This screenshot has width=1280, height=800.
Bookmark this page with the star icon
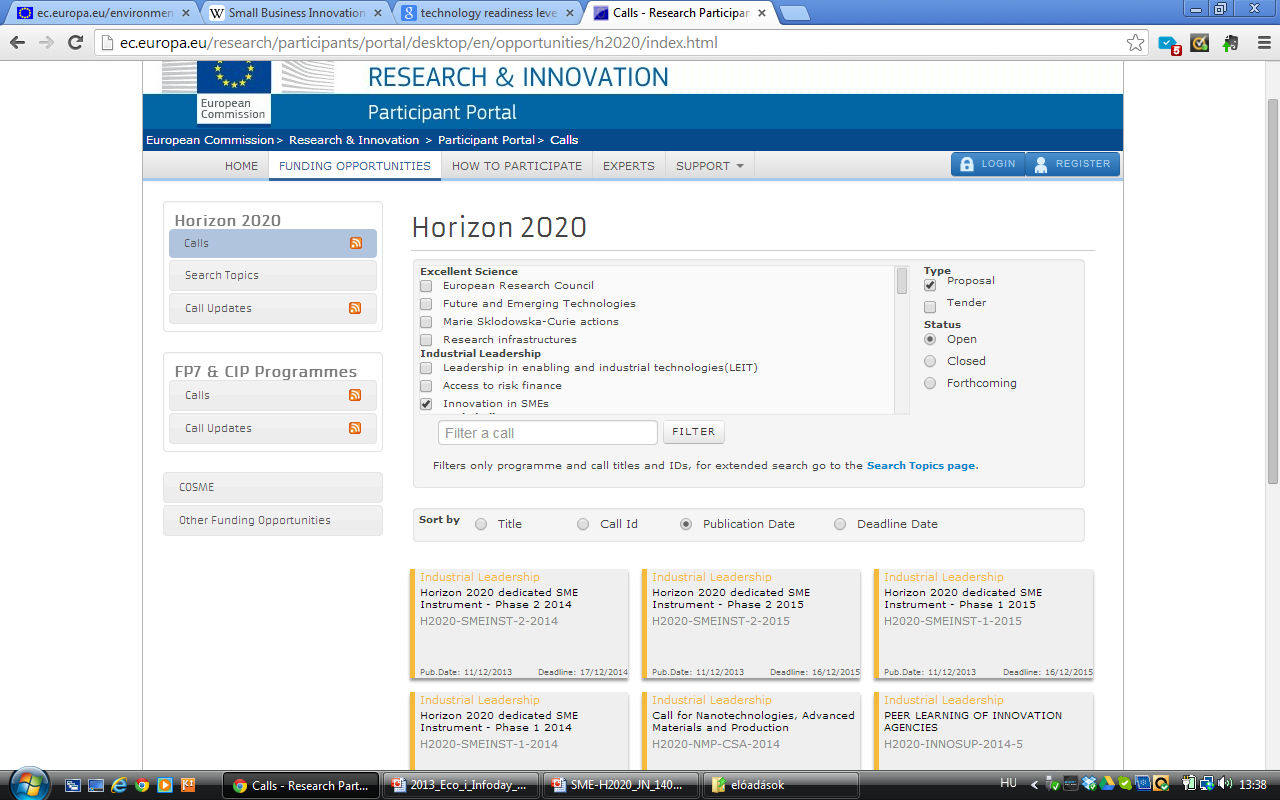tap(1135, 43)
